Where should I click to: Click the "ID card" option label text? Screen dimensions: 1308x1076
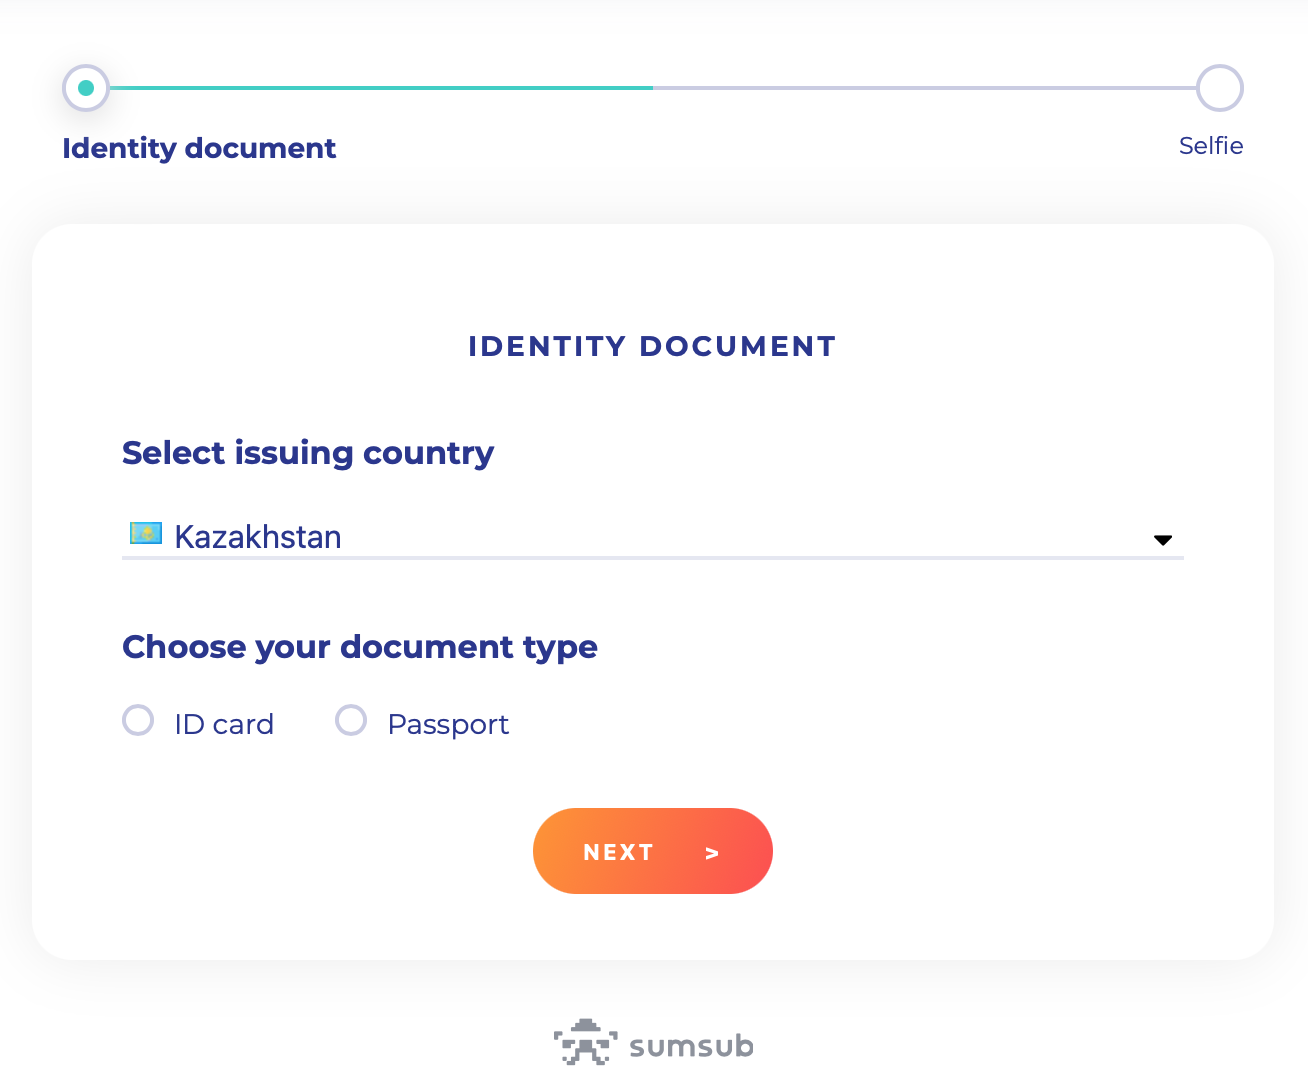224,724
